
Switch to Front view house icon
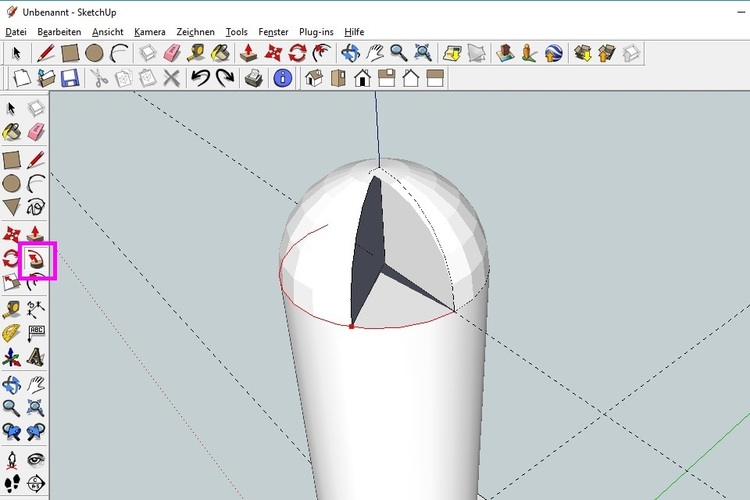363,78
